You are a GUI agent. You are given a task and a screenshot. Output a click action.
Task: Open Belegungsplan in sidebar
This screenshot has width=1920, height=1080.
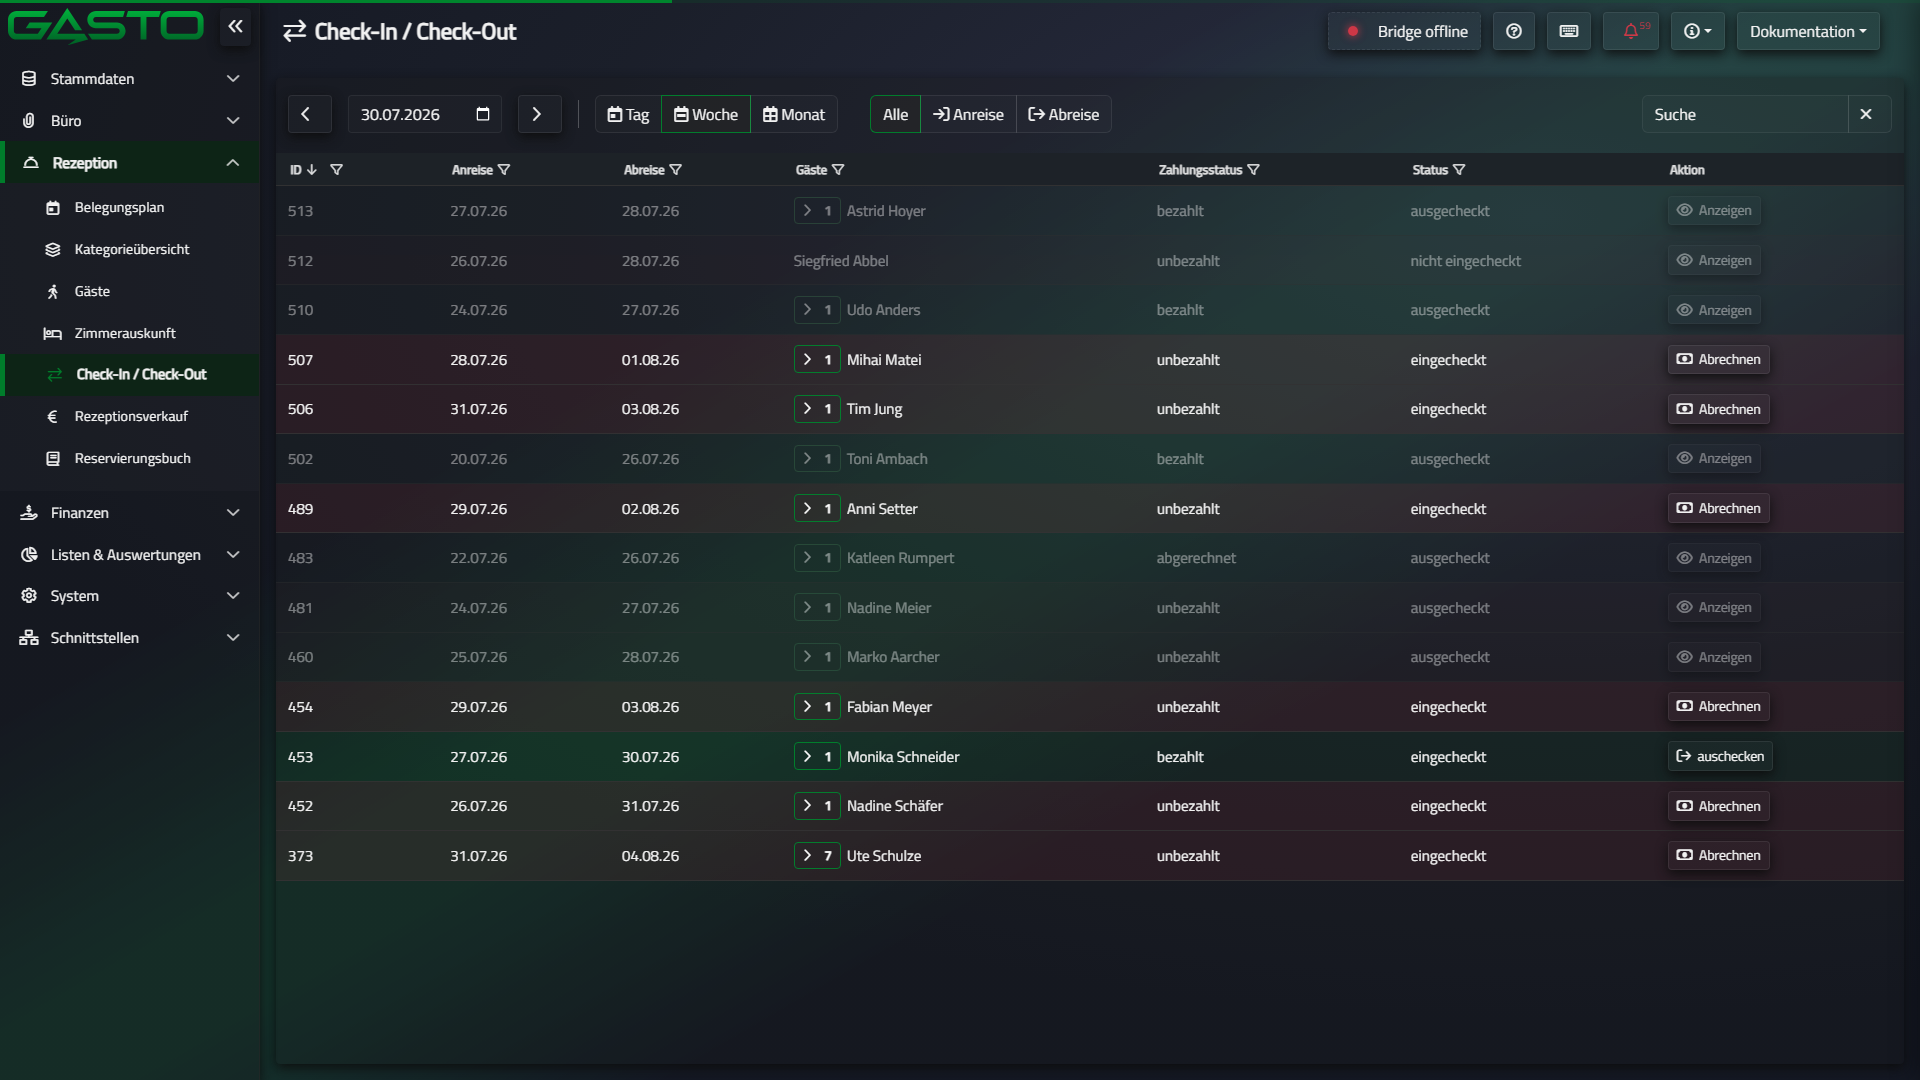[x=130, y=207]
